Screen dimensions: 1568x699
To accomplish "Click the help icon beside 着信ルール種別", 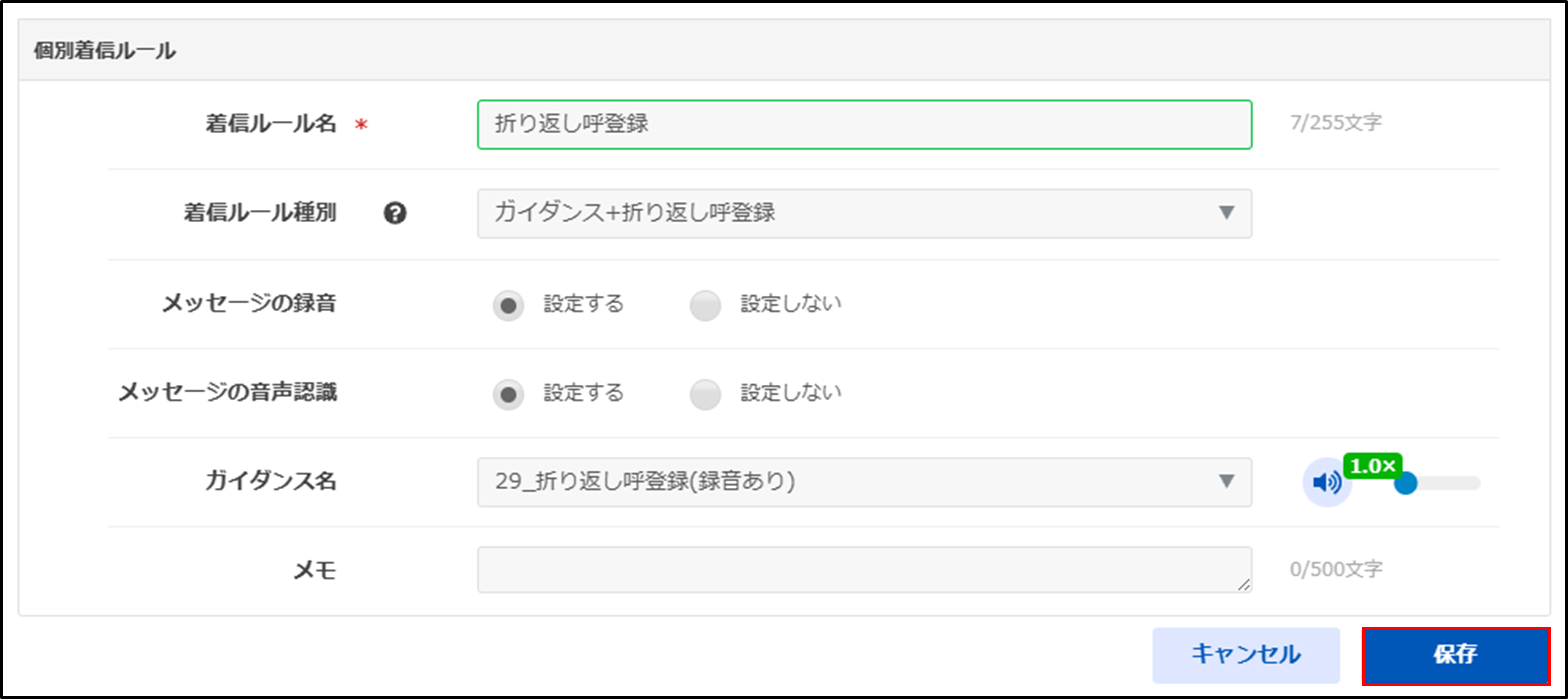I will point(395,213).
